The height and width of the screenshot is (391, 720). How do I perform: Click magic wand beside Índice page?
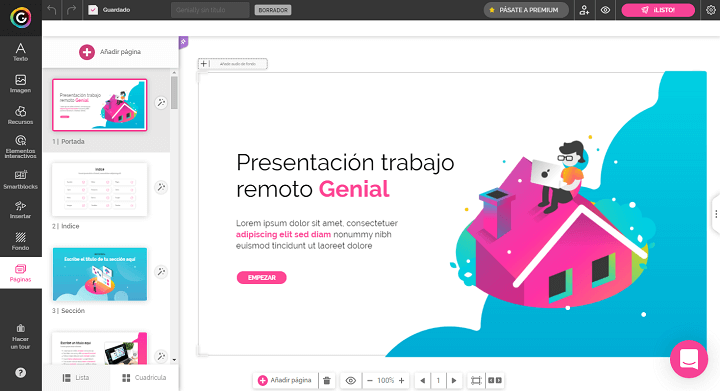pyautogui.click(x=161, y=187)
